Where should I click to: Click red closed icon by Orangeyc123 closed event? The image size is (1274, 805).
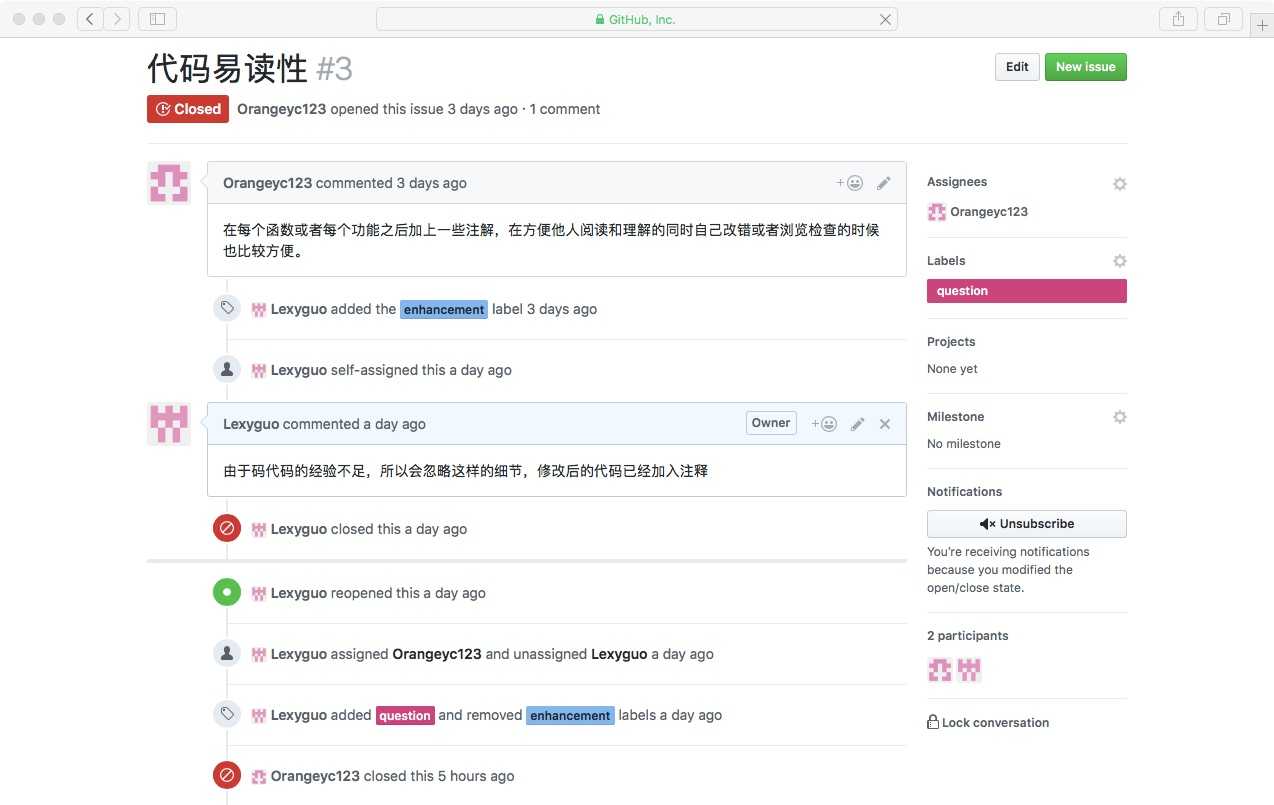tap(227, 775)
